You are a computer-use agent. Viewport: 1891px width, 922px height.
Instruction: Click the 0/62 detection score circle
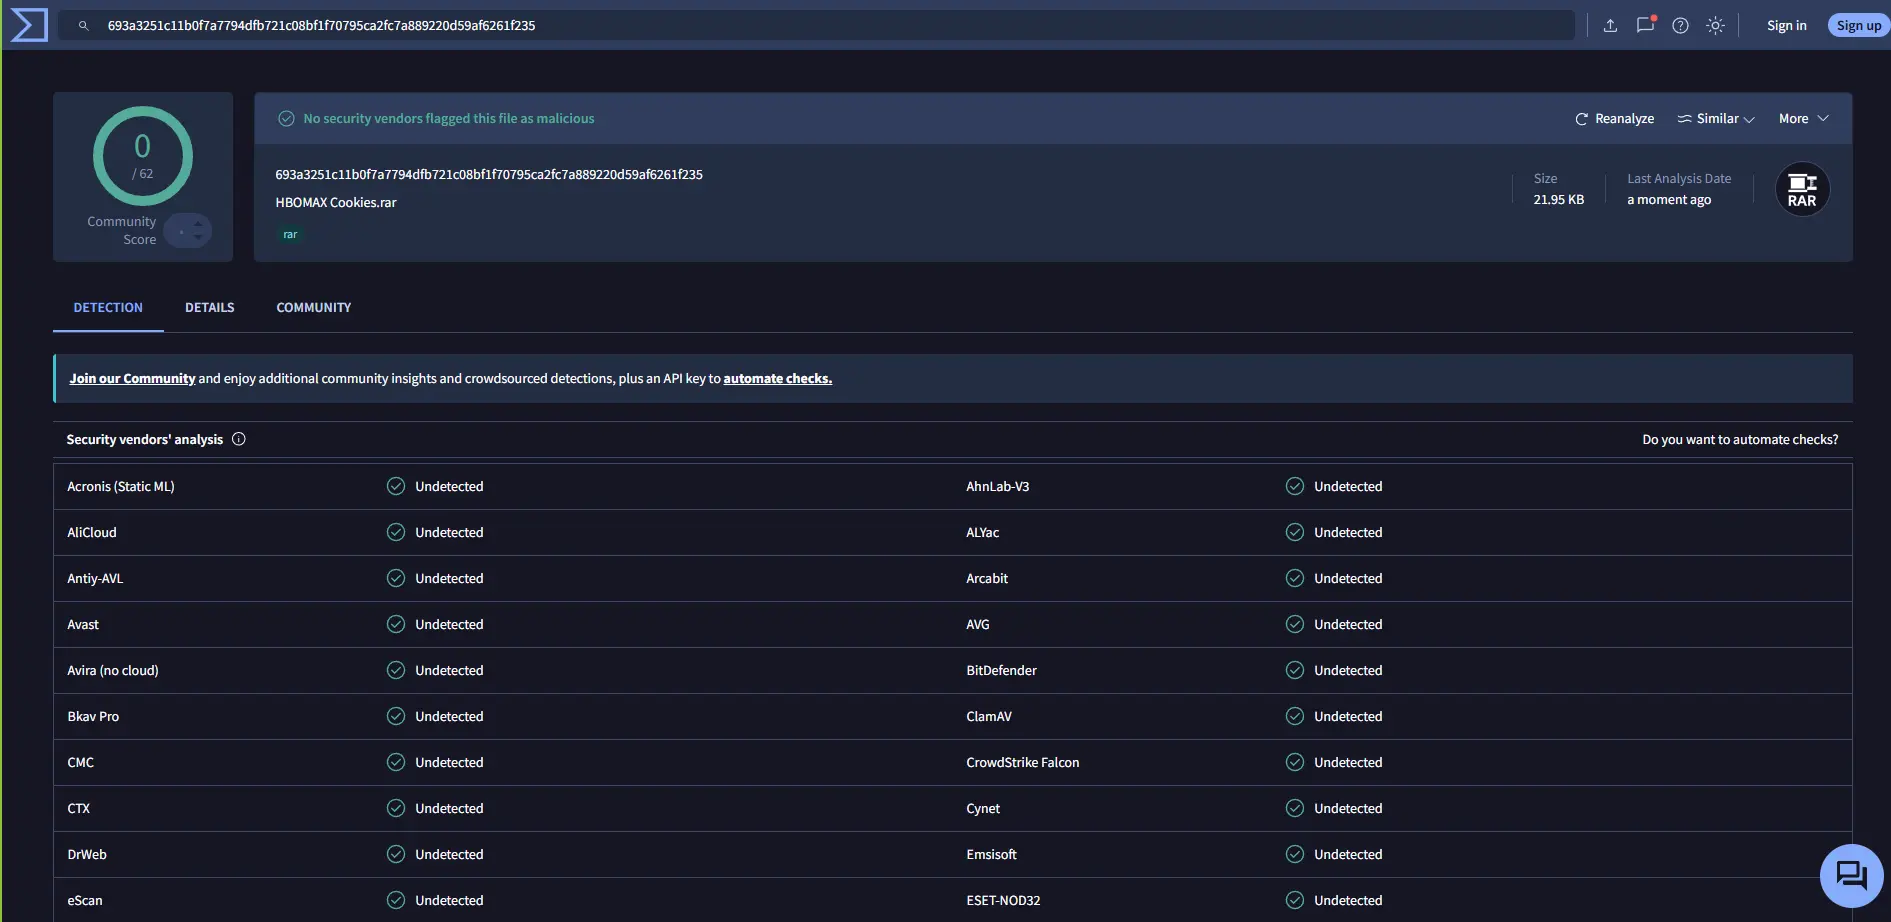click(x=143, y=156)
